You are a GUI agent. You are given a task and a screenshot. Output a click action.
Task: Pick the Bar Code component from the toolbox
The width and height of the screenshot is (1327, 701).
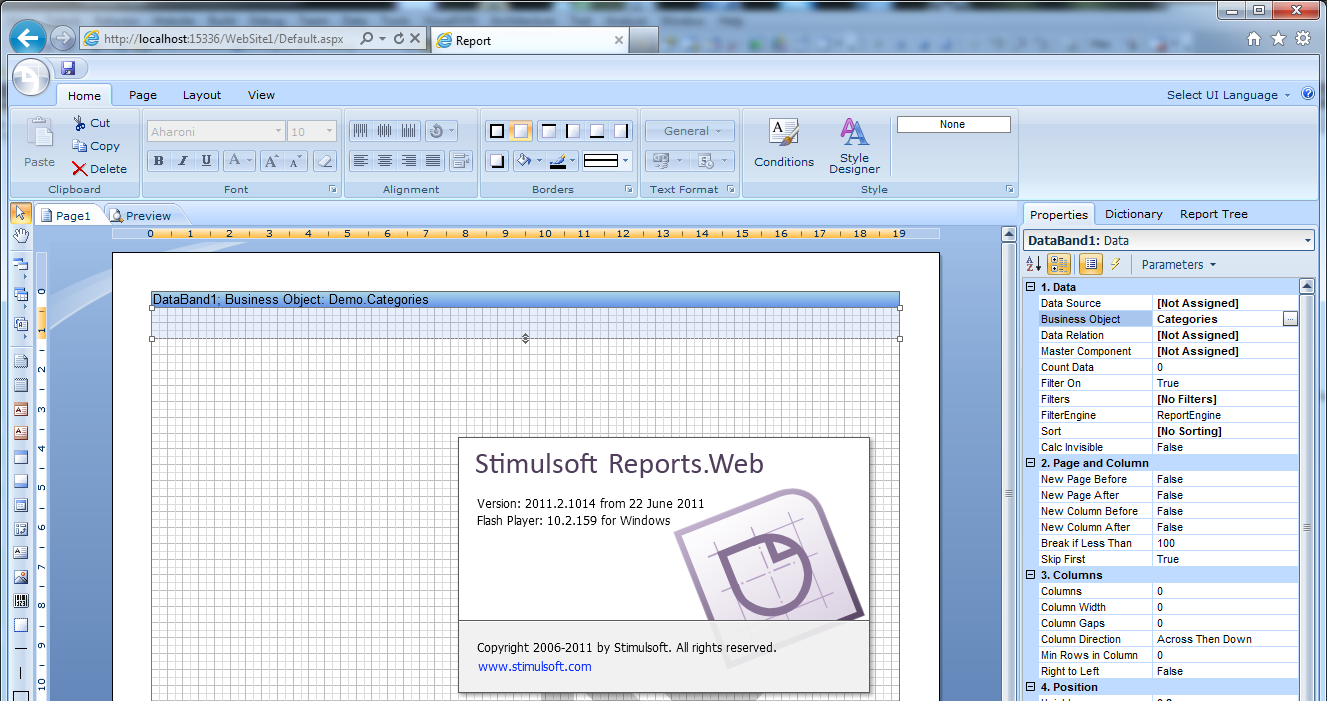click(21, 601)
